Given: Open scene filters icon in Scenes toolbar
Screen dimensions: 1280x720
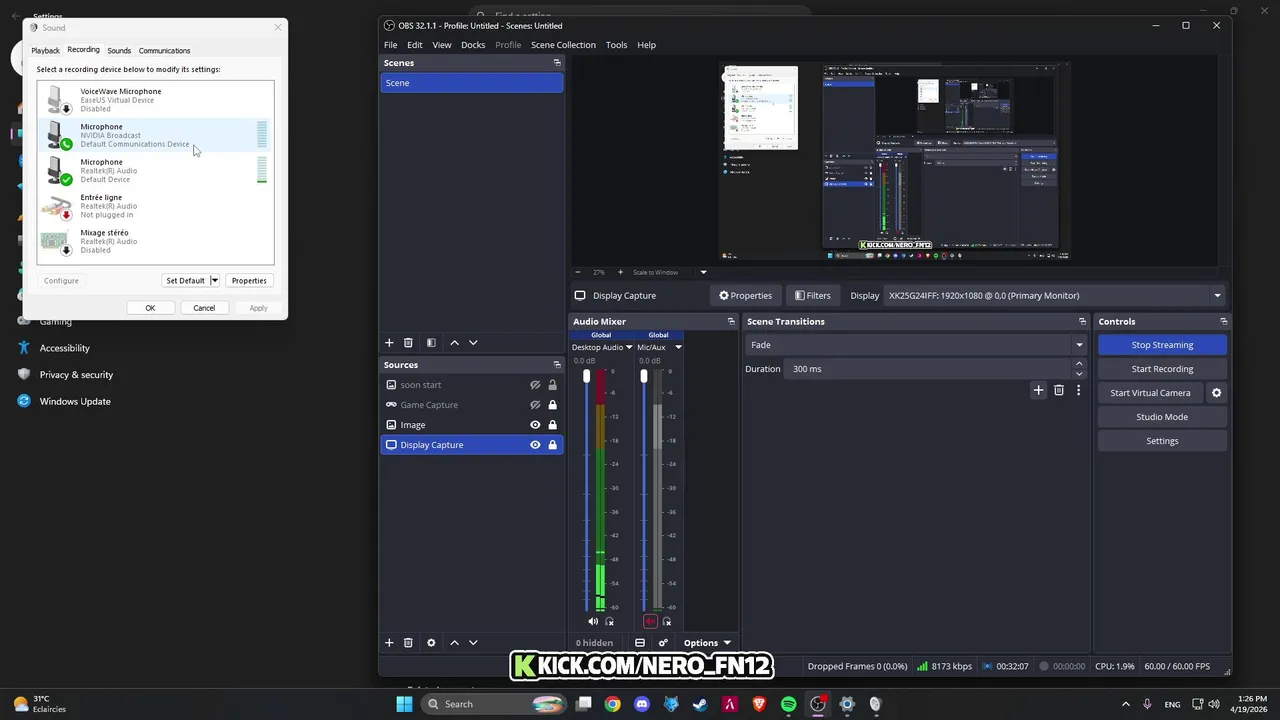Looking at the screenshot, I should (x=431, y=343).
